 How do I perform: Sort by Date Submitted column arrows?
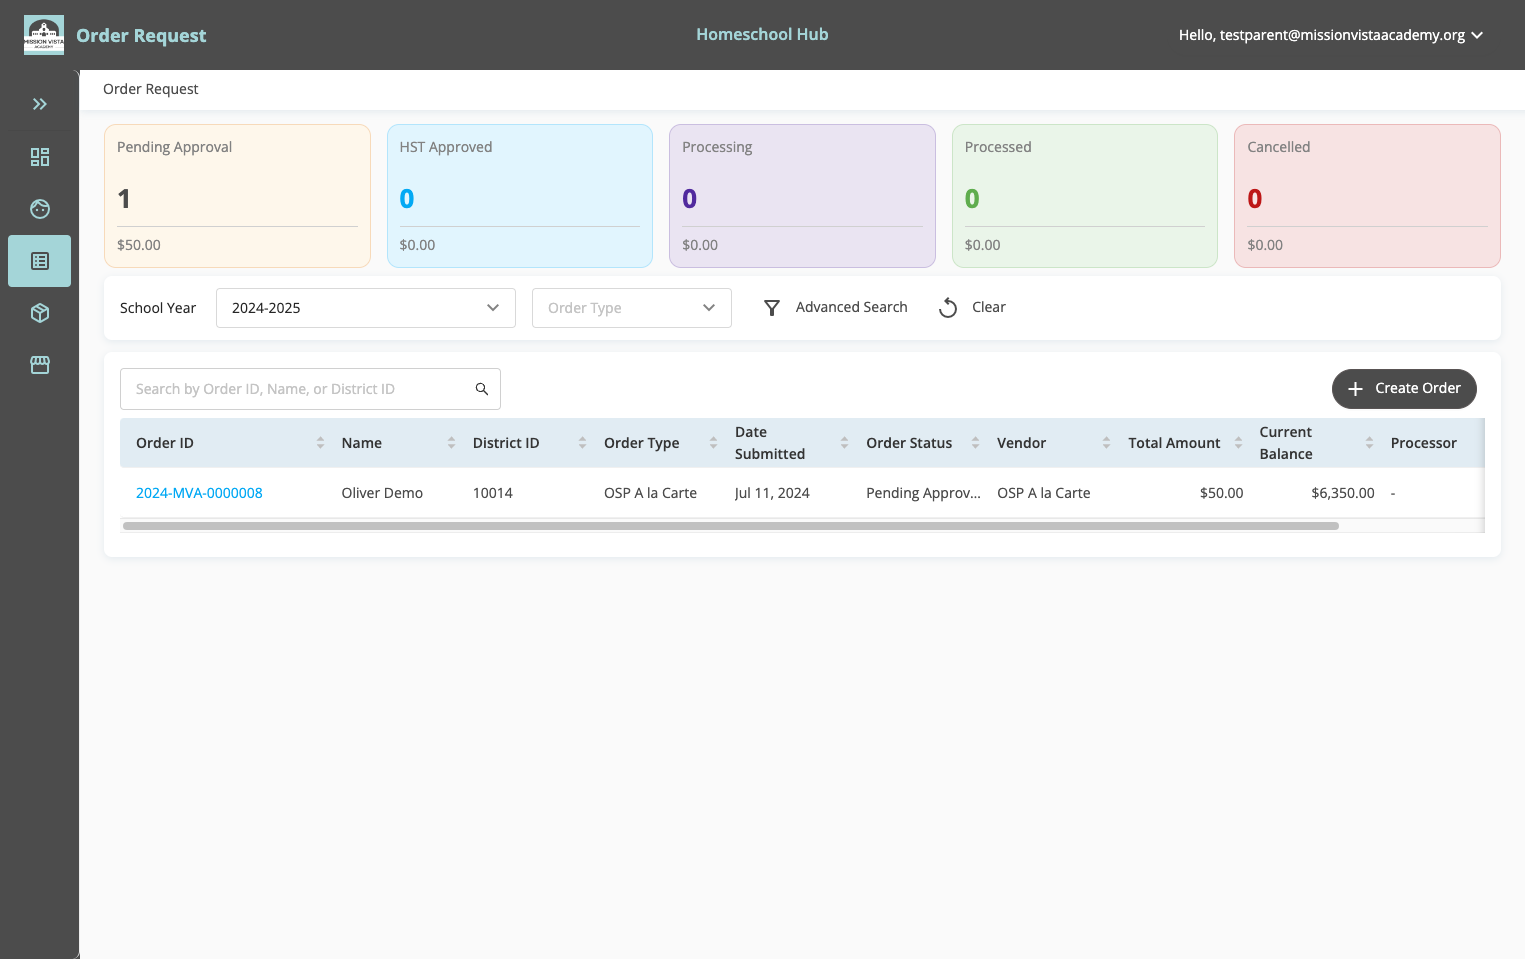(x=844, y=443)
